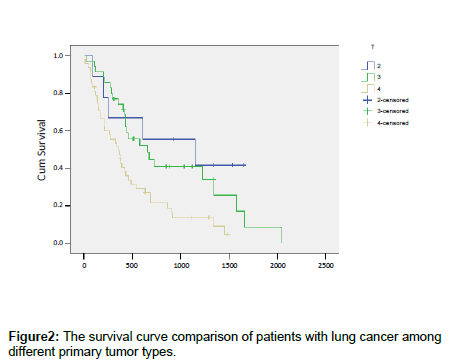Click the 500 tick label on x-axis
456x363 pixels.
tap(132, 266)
